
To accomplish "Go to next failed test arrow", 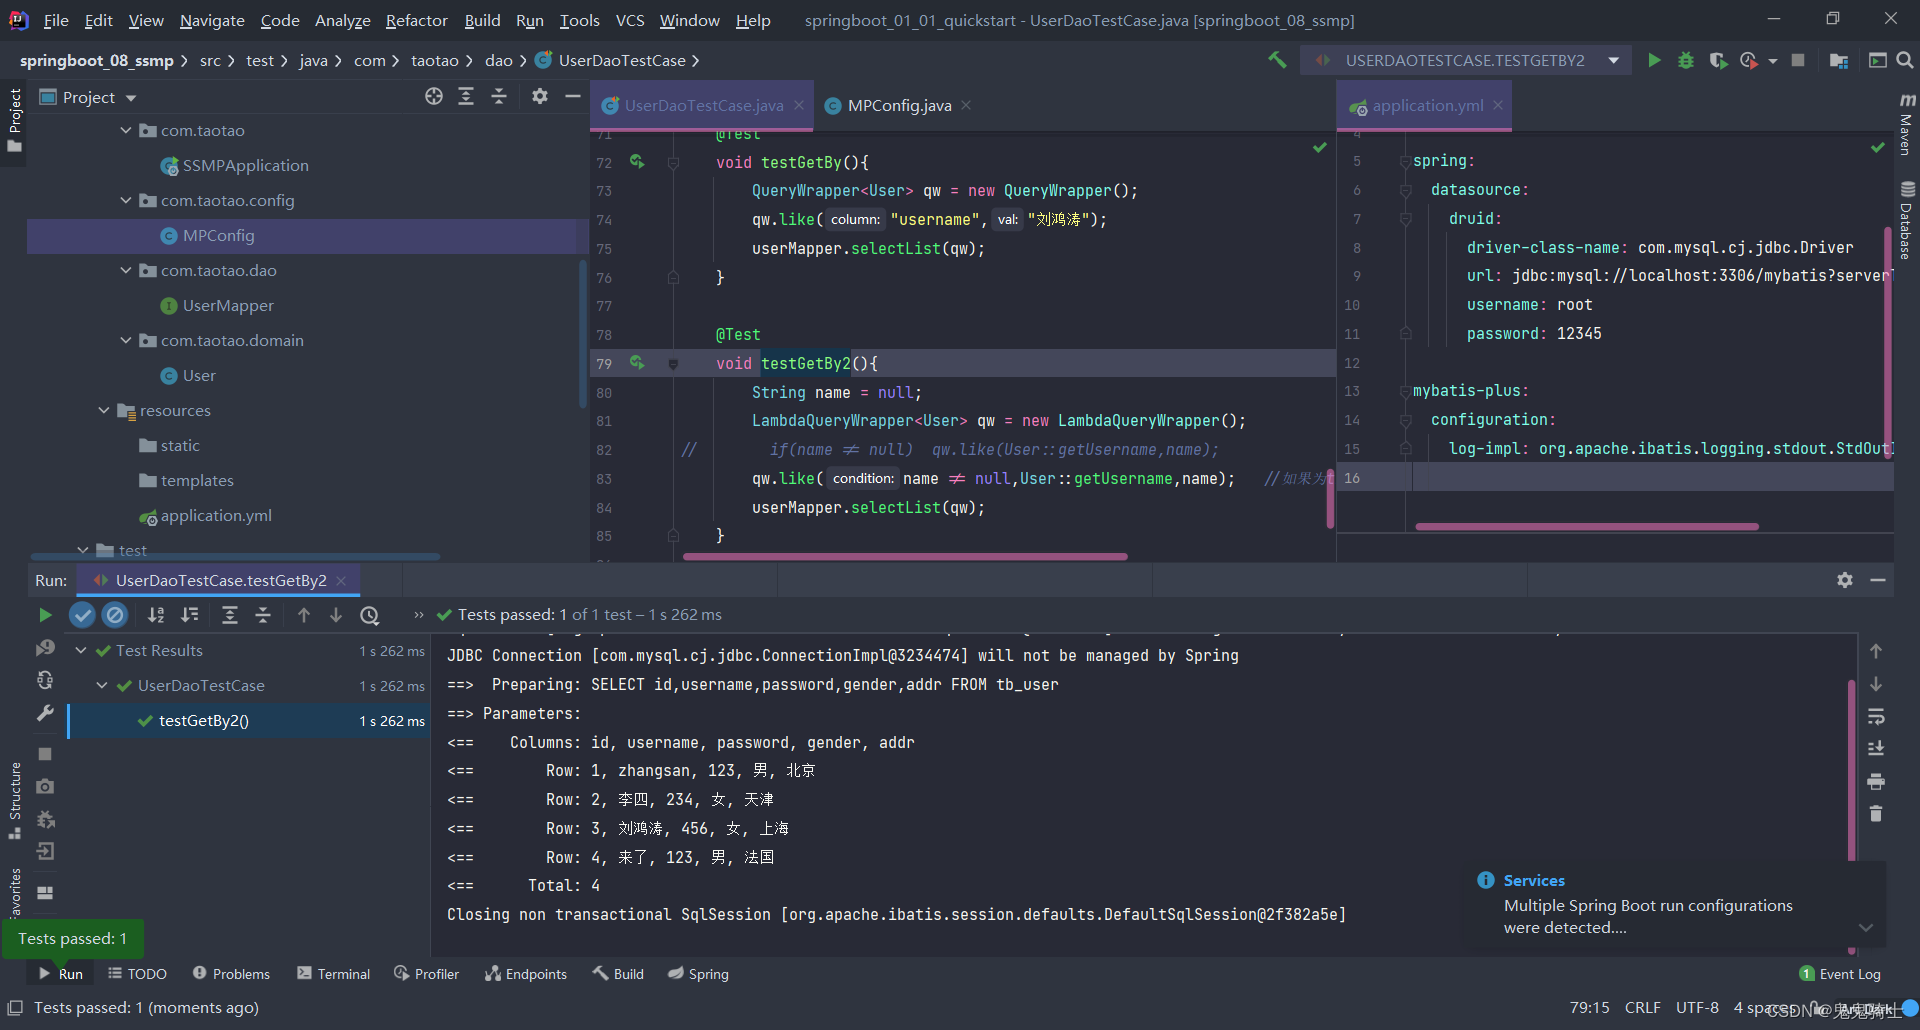I will [x=336, y=615].
